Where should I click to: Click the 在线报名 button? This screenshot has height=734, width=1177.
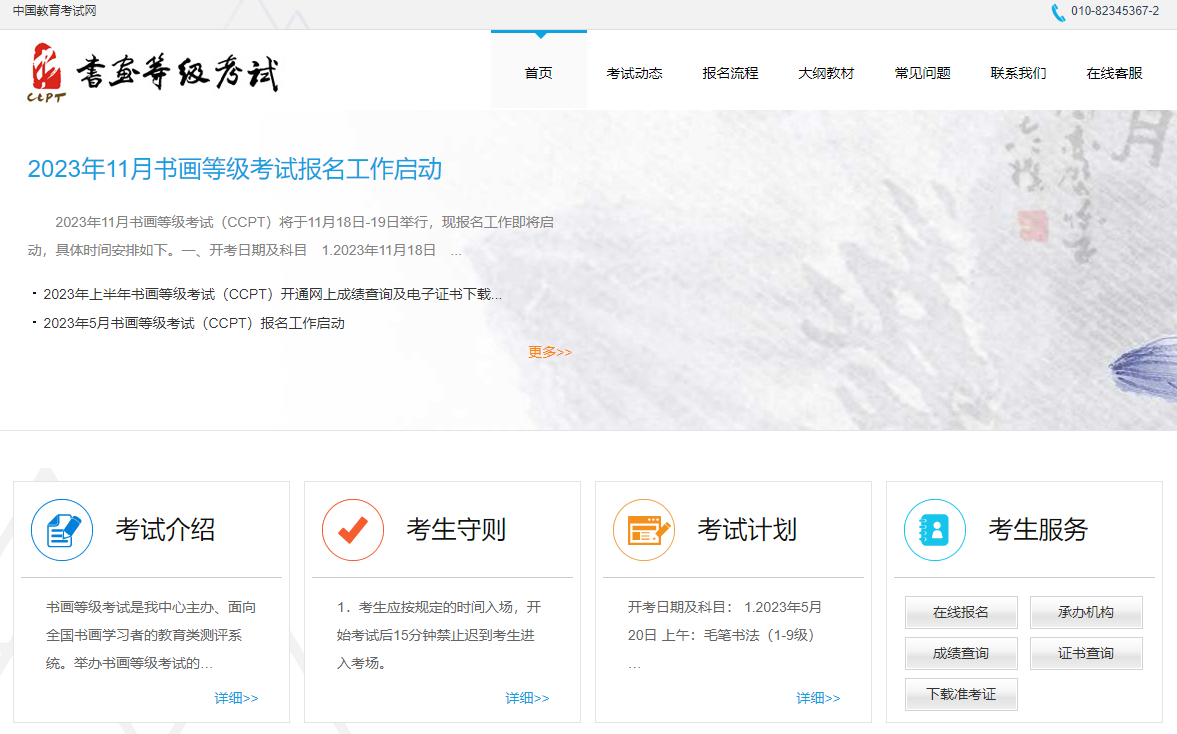point(962,612)
